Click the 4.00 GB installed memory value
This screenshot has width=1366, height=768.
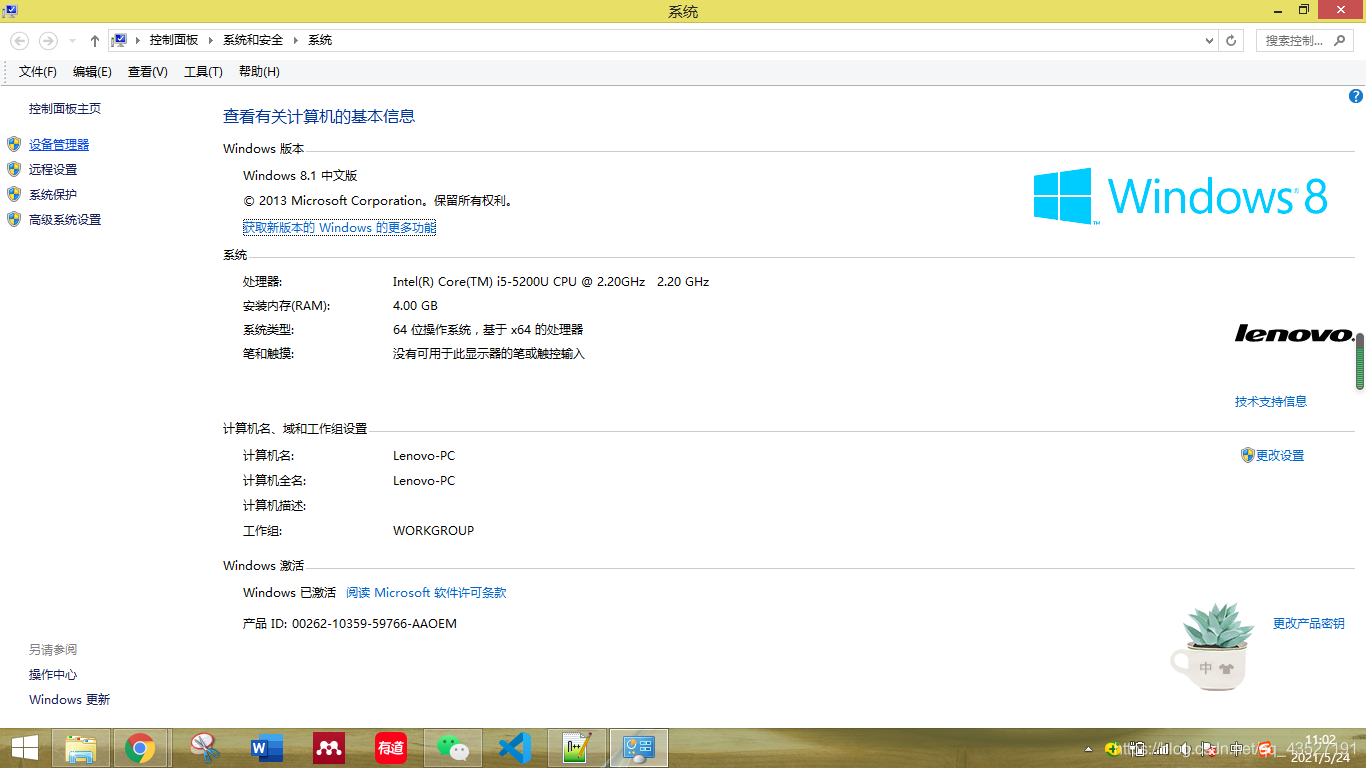click(415, 306)
